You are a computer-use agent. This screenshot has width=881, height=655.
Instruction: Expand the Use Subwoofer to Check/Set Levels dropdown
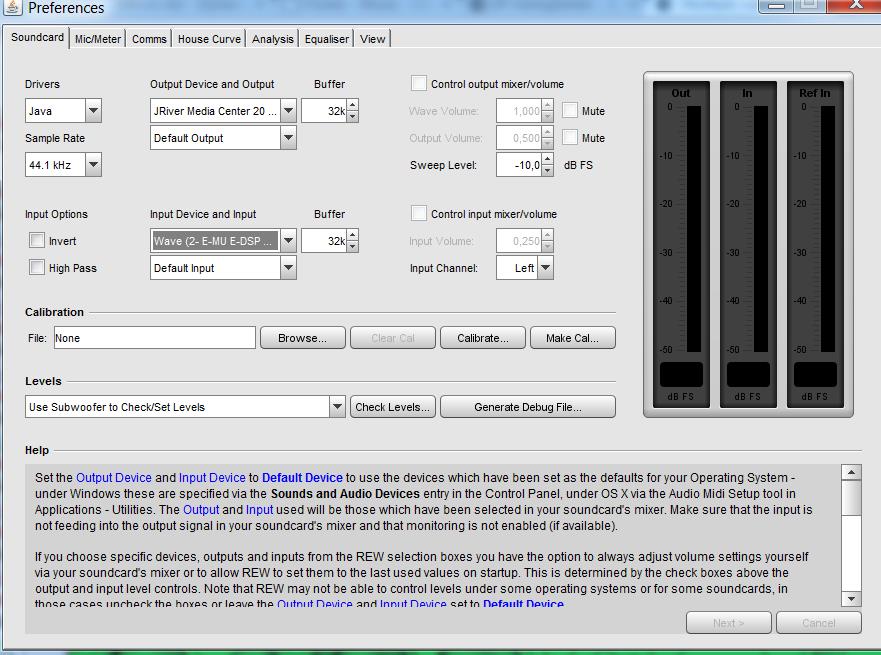(337, 407)
